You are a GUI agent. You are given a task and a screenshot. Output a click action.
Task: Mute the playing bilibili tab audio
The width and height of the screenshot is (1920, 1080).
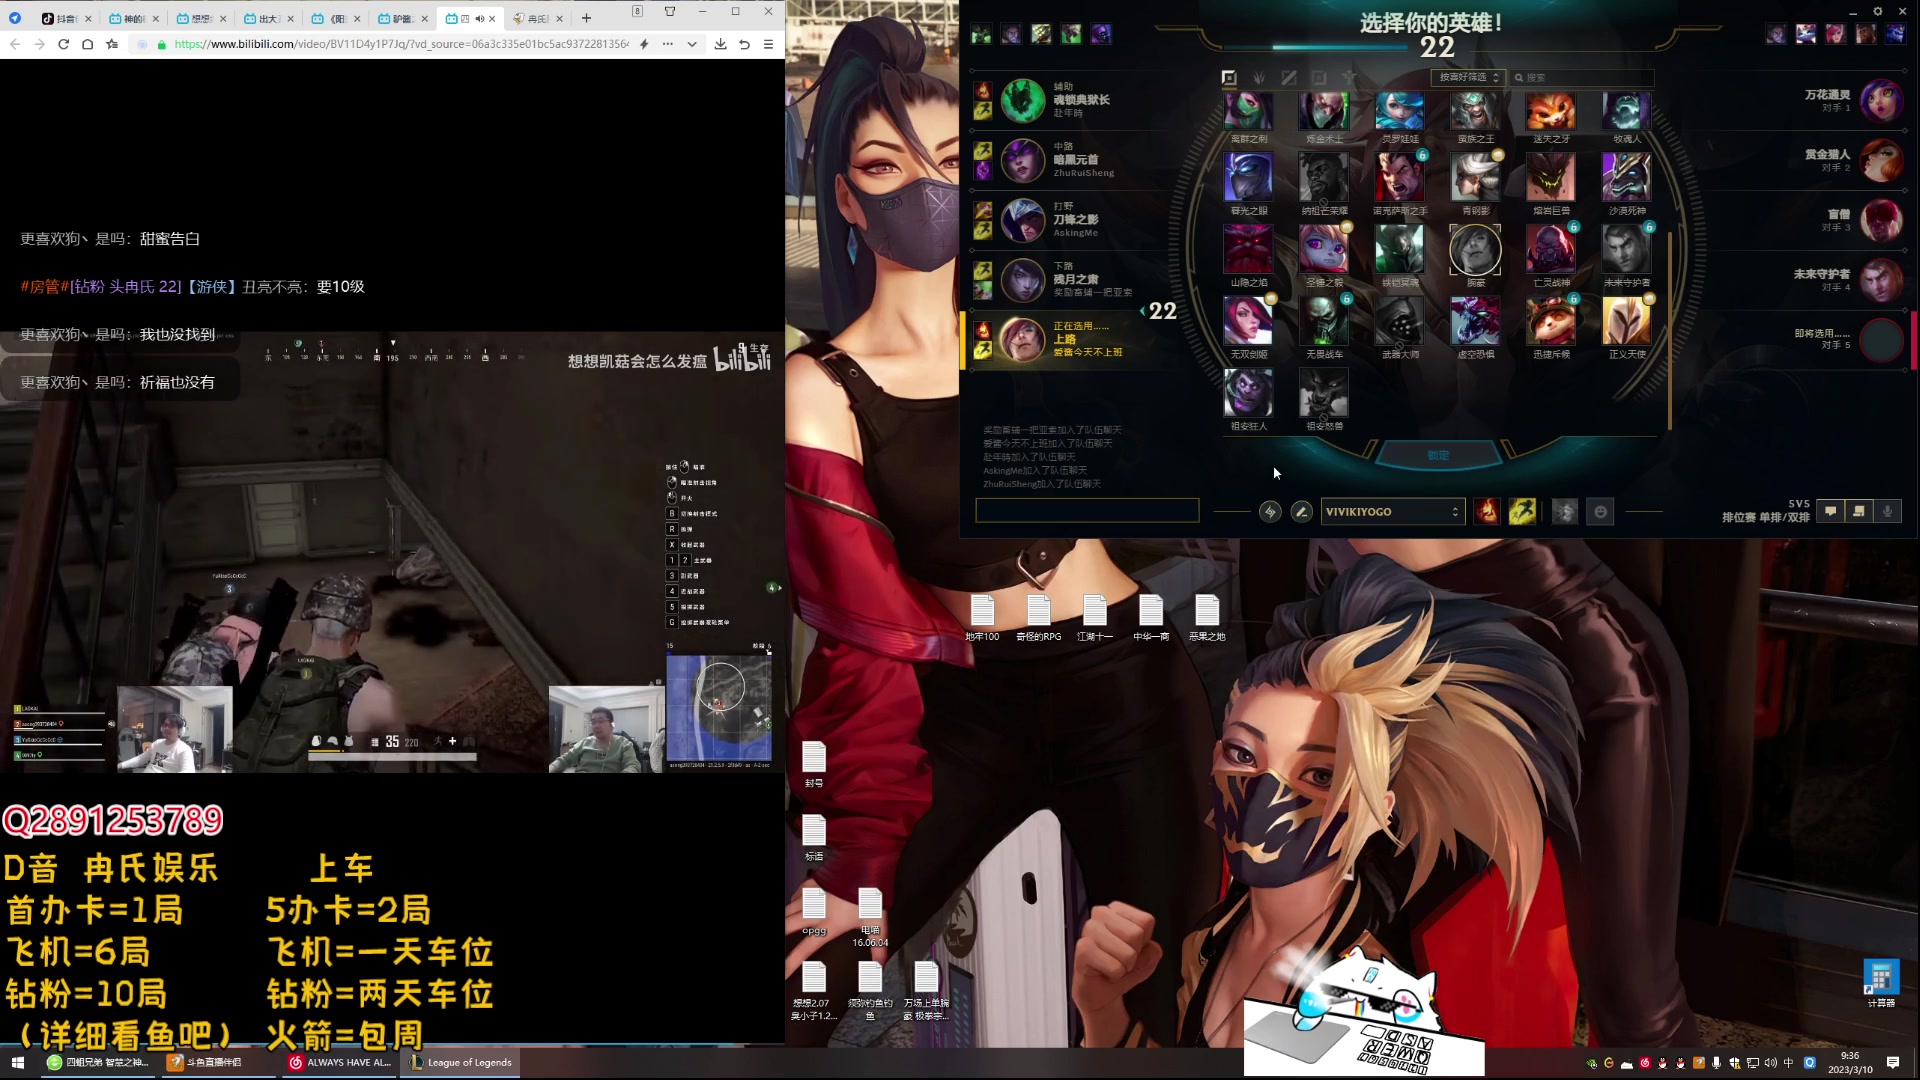tap(479, 18)
